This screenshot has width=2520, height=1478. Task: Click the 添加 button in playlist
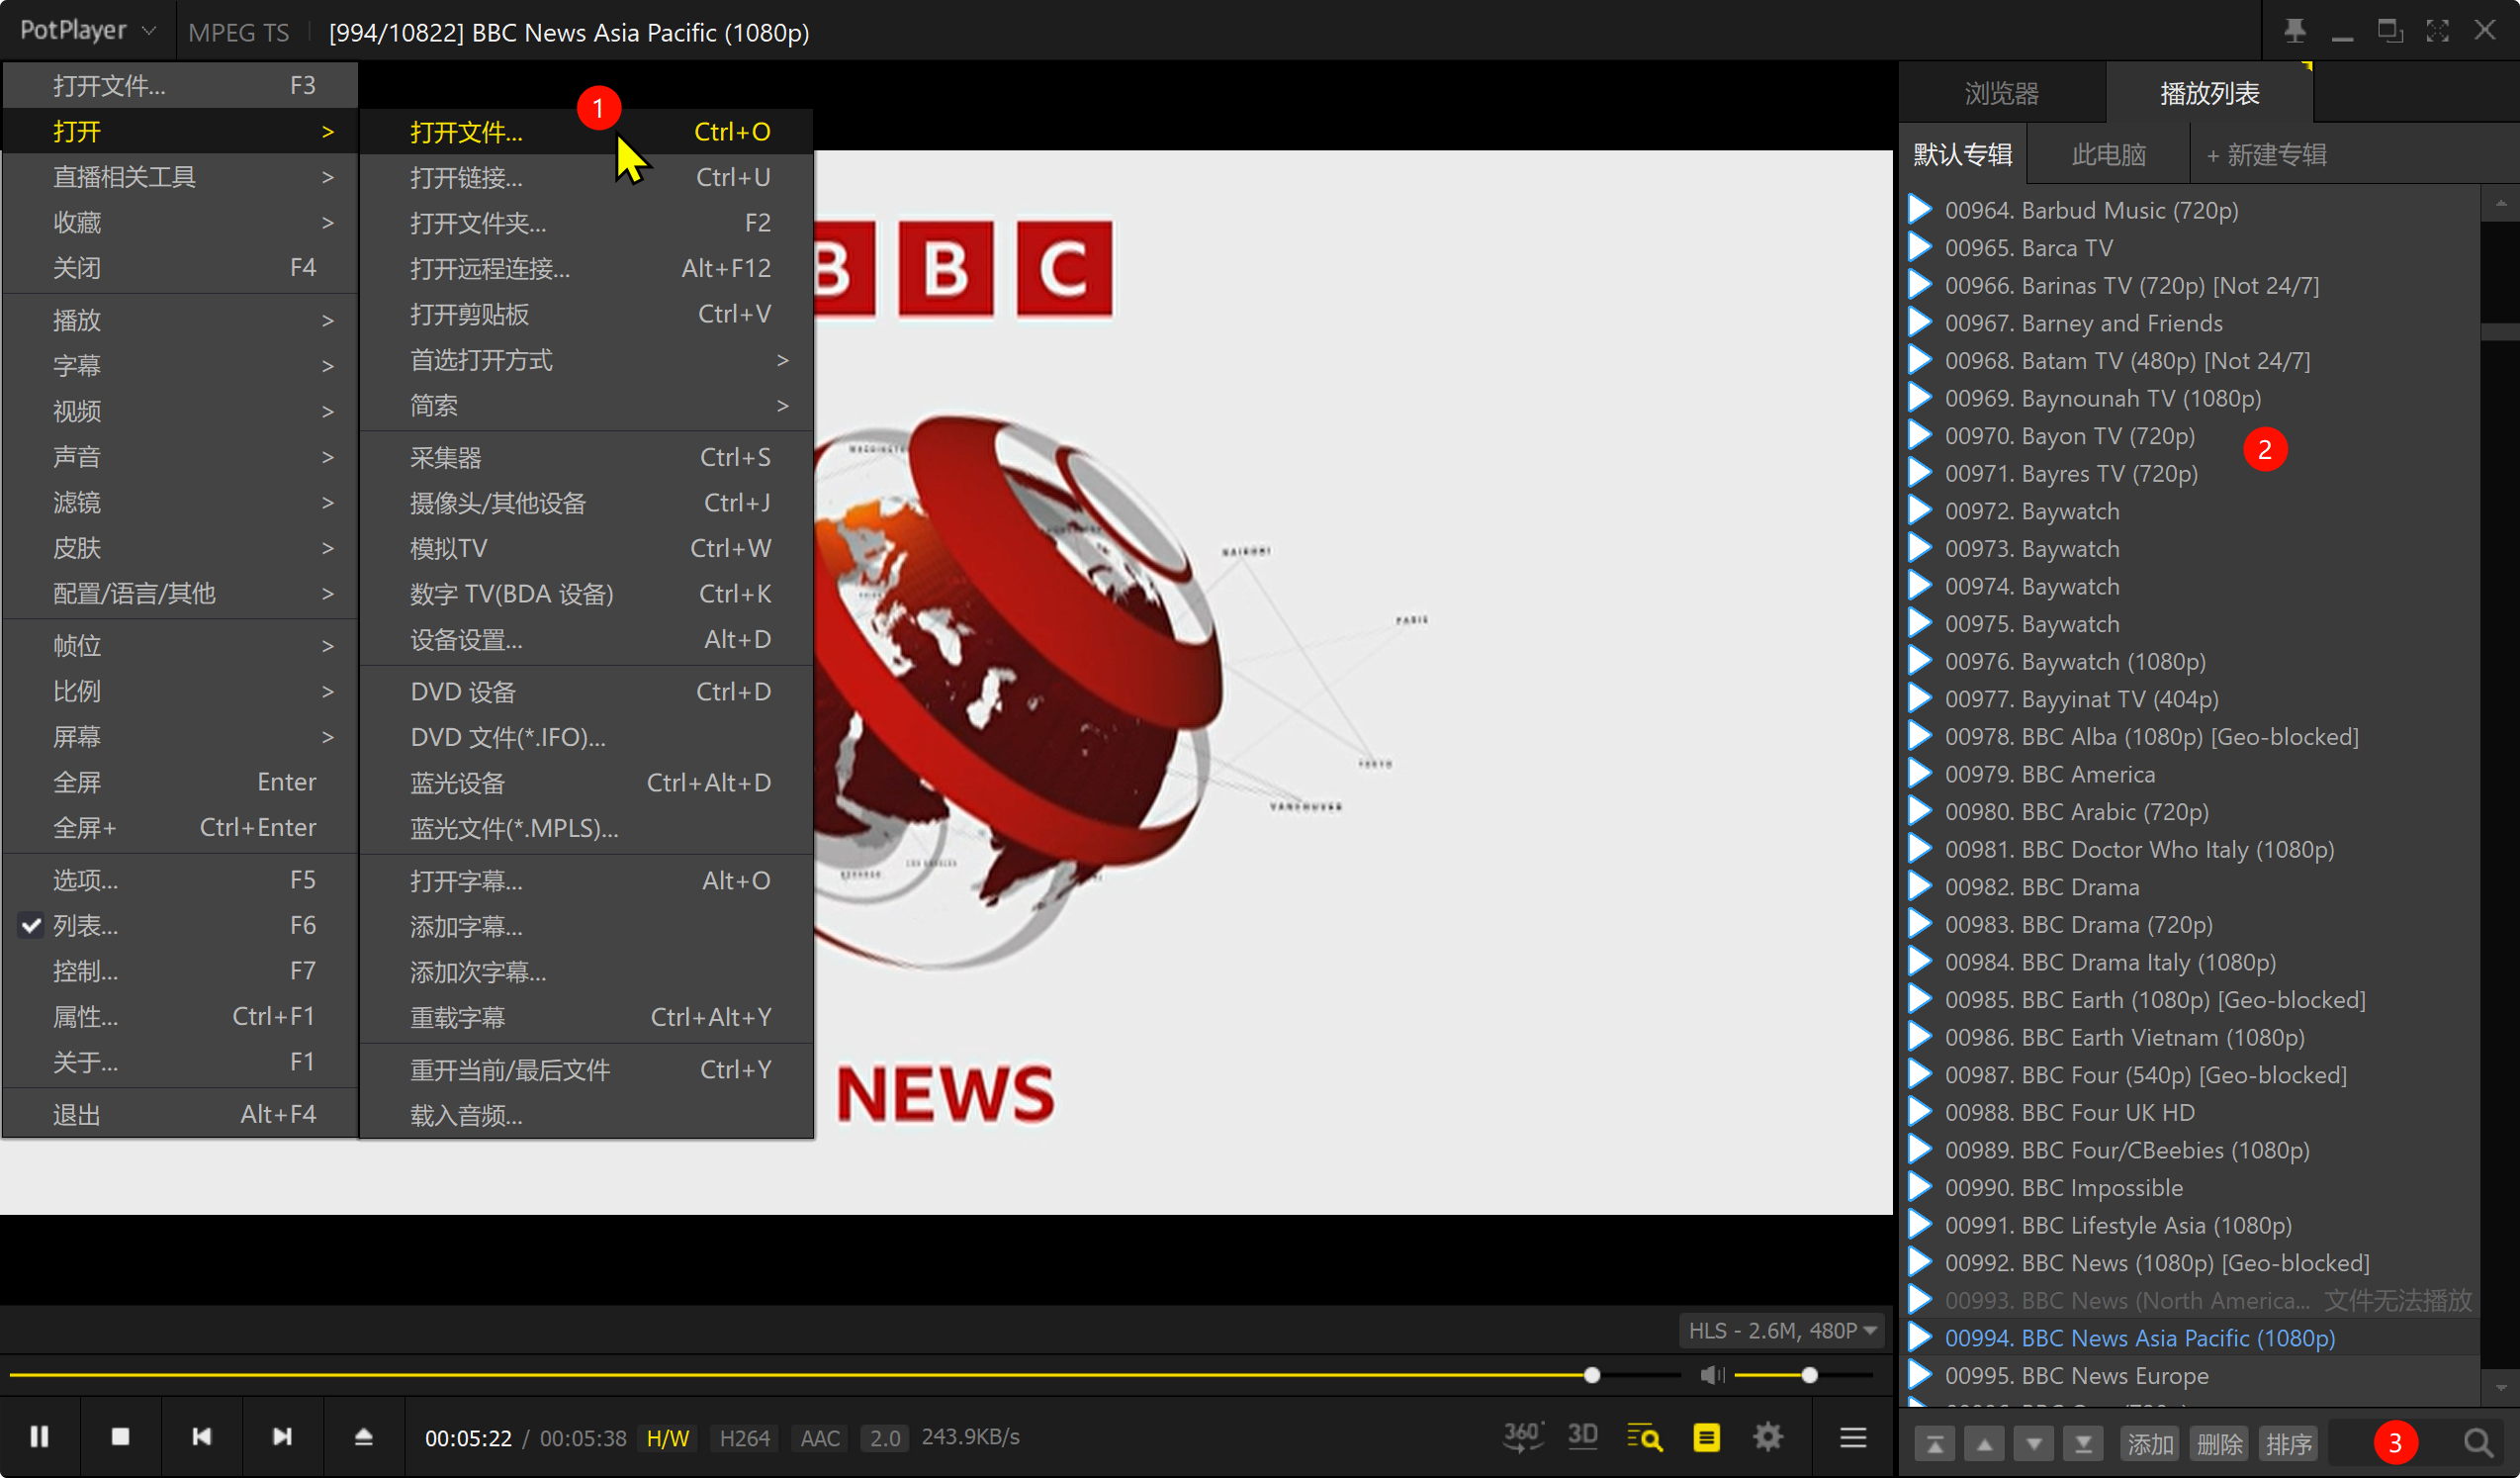point(2150,1444)
